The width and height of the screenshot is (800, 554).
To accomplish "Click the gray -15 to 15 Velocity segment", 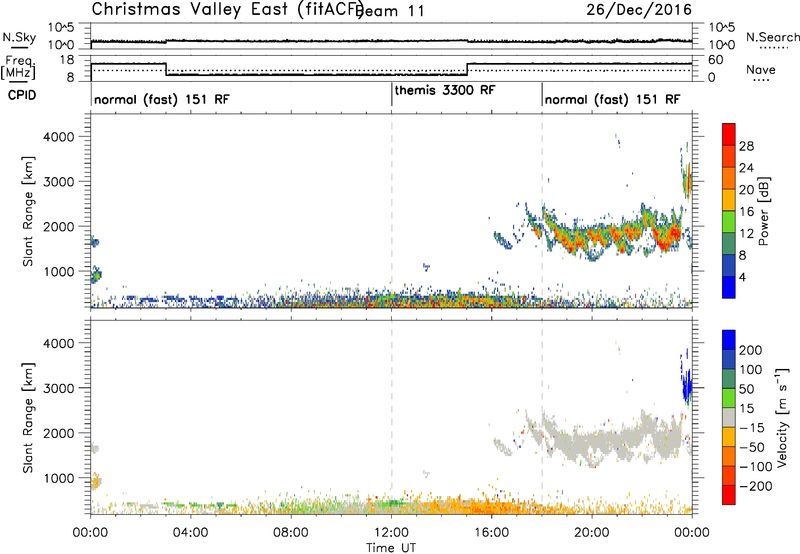I will [729, 417].
